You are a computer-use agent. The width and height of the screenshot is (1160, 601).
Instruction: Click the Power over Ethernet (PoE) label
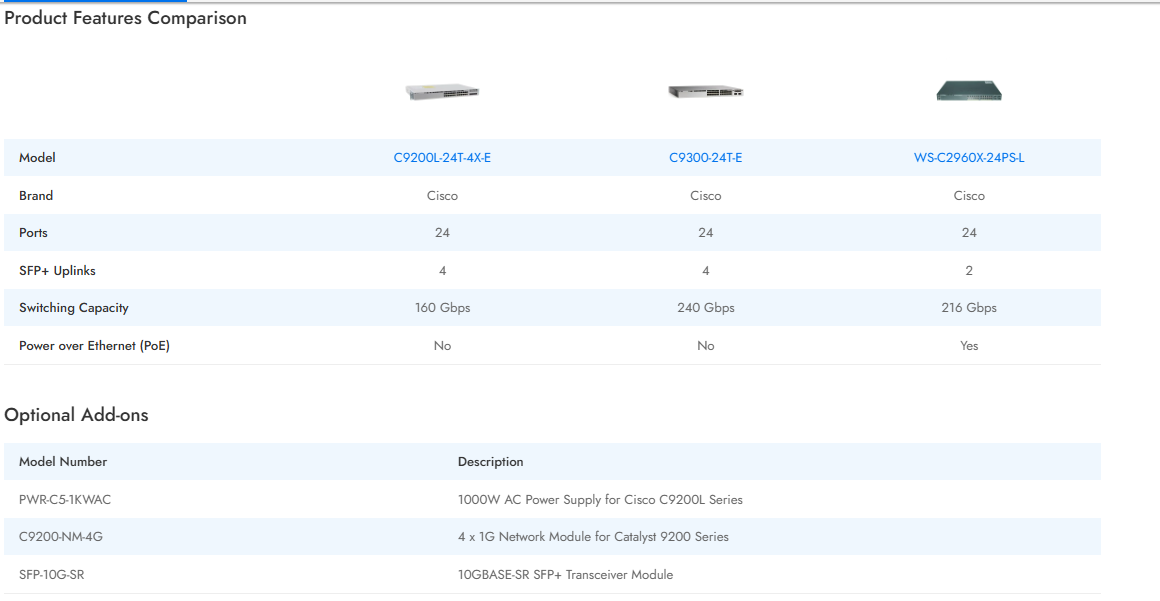coord(95,346)
